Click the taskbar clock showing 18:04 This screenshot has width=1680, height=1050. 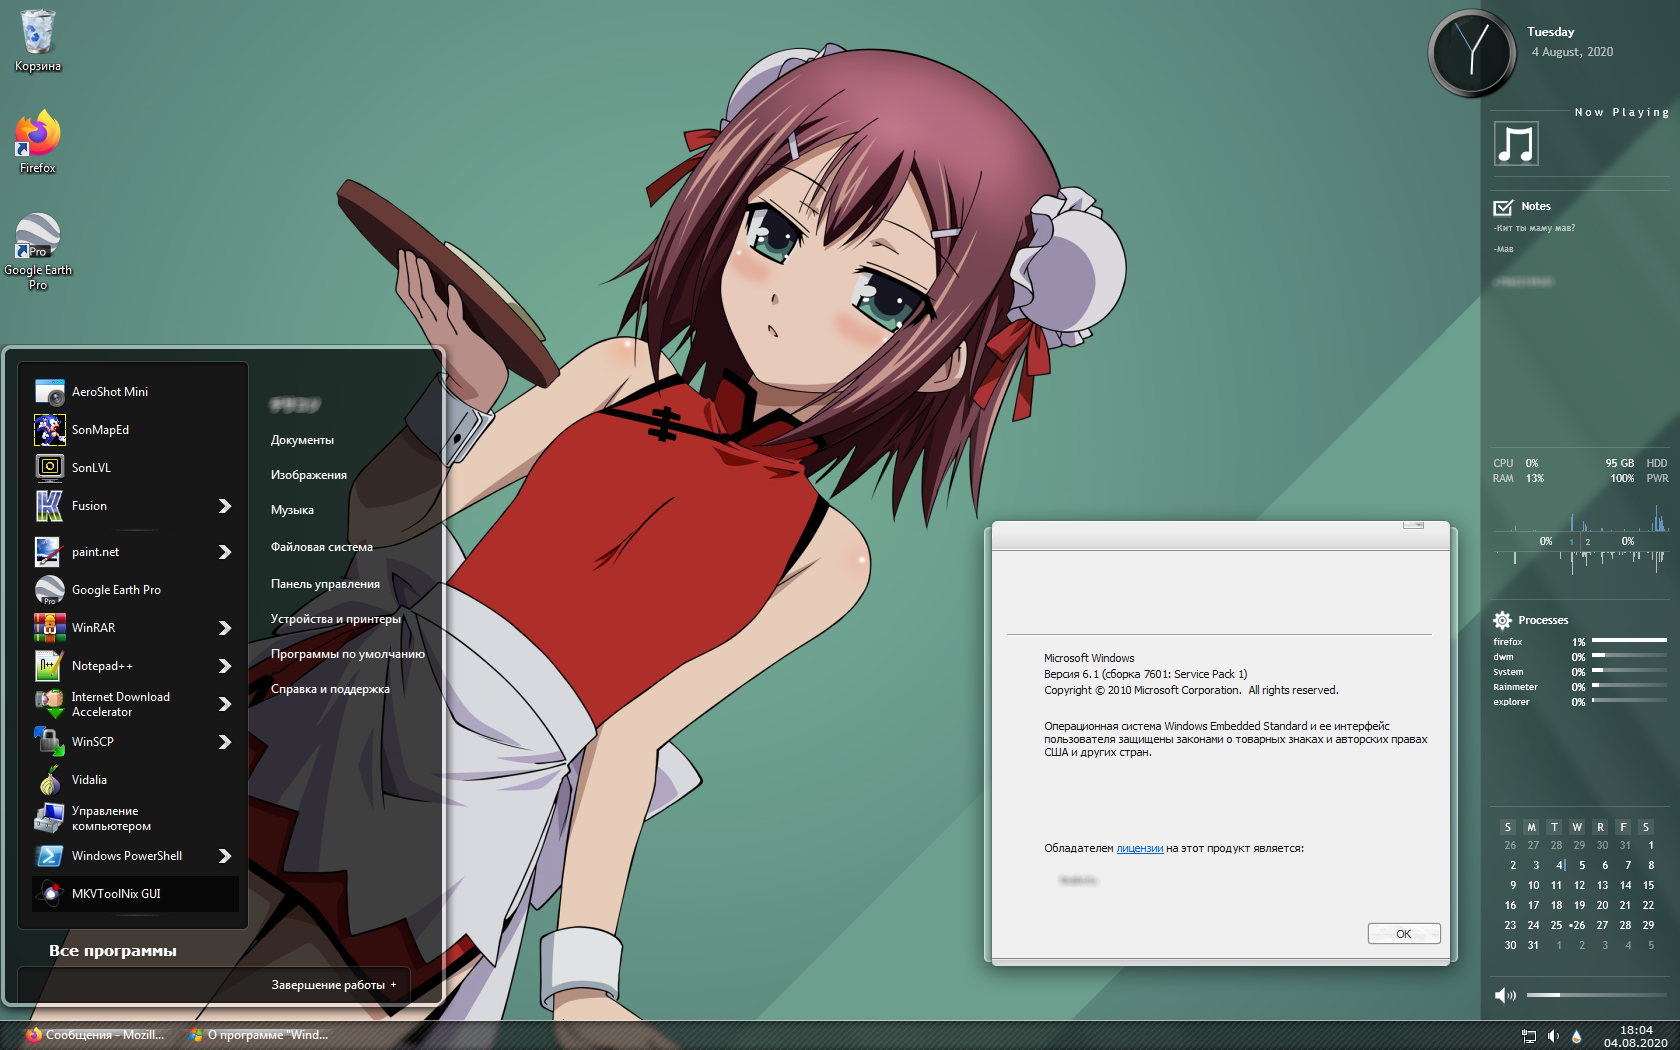[x=1636, y=1036]
